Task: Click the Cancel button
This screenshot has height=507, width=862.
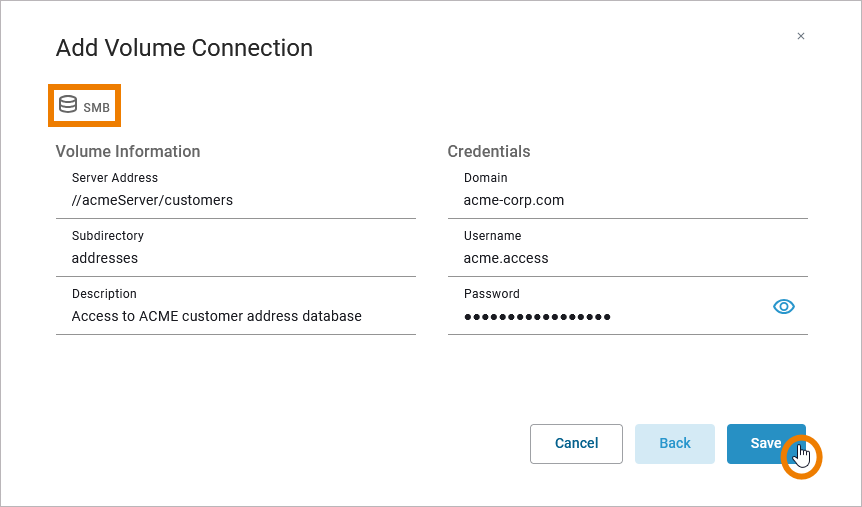Action: pos(576,443)
